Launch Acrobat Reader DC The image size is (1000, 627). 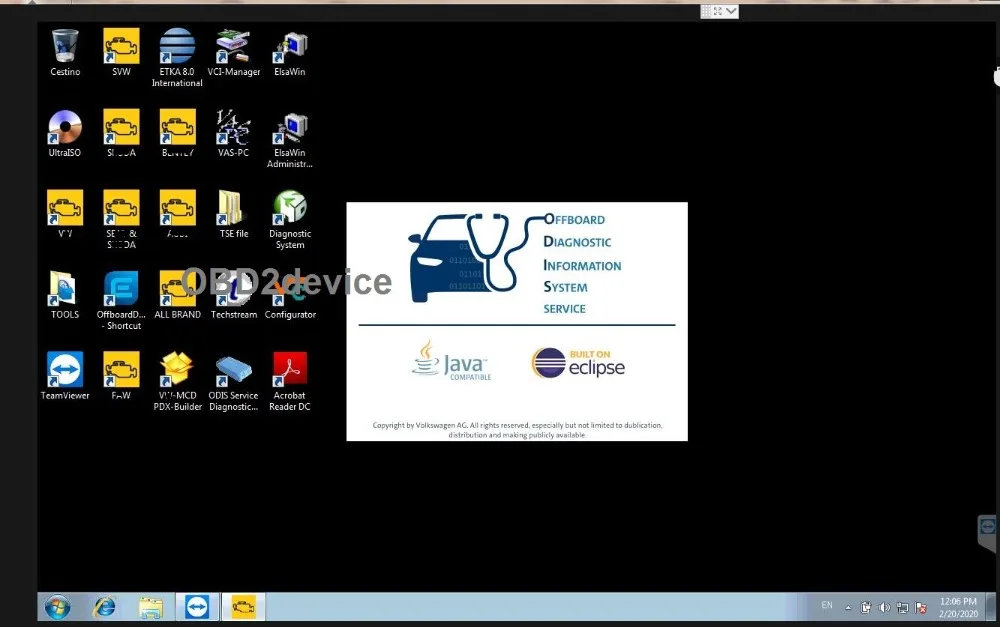[290, 381]
